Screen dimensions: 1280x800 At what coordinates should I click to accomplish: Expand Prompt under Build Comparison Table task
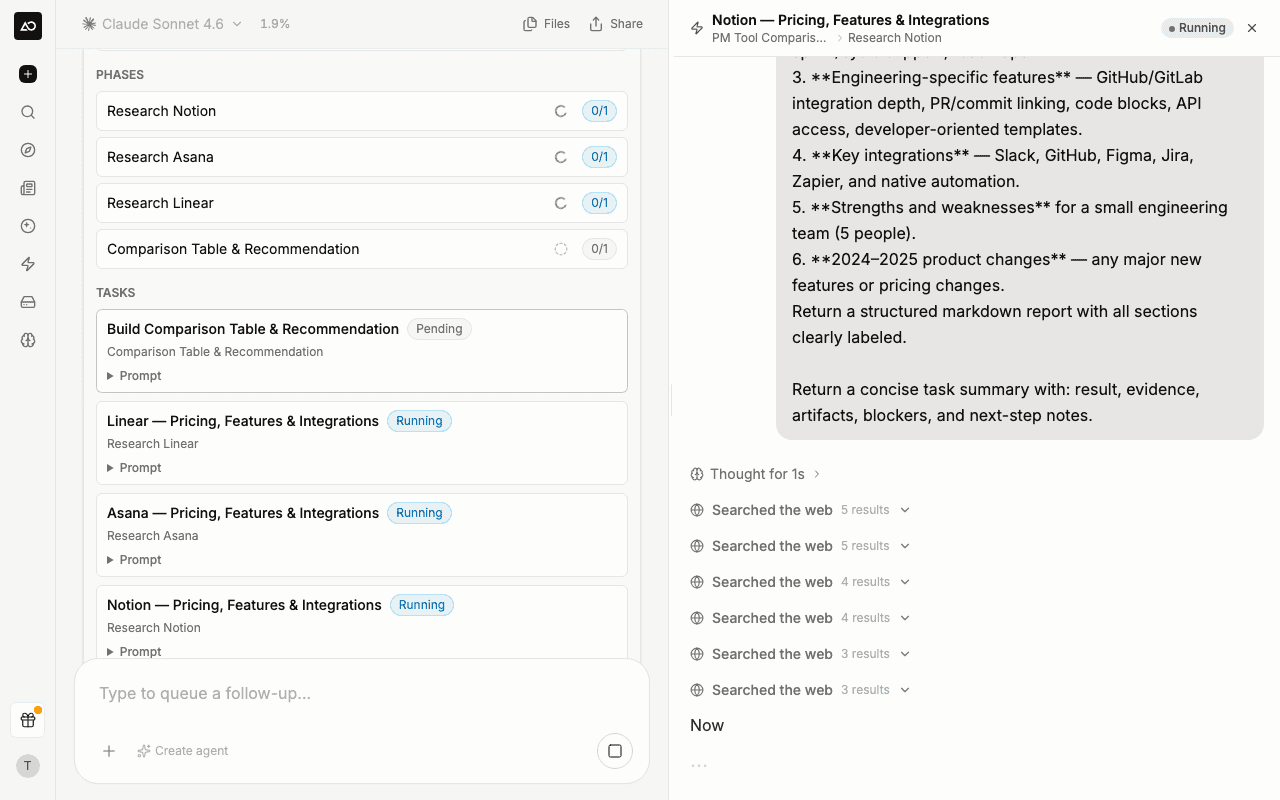(135, 376)
